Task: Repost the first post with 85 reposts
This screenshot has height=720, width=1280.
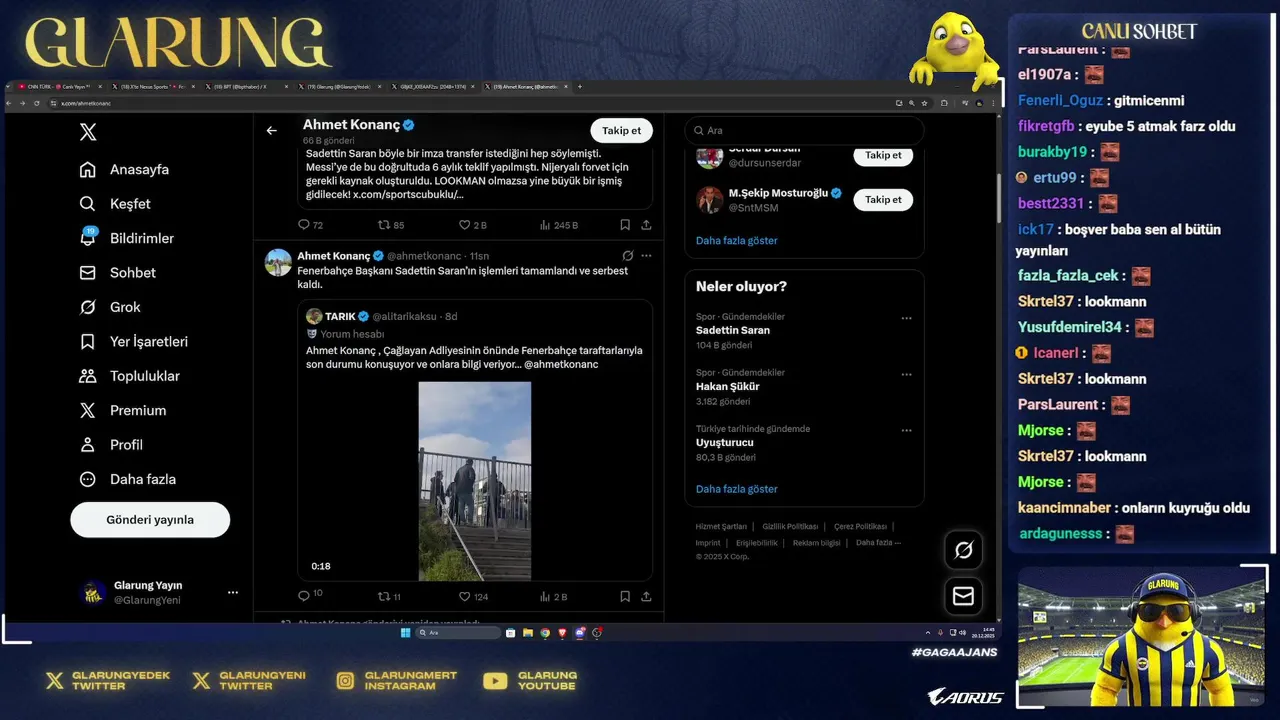Action: (390, 225)
